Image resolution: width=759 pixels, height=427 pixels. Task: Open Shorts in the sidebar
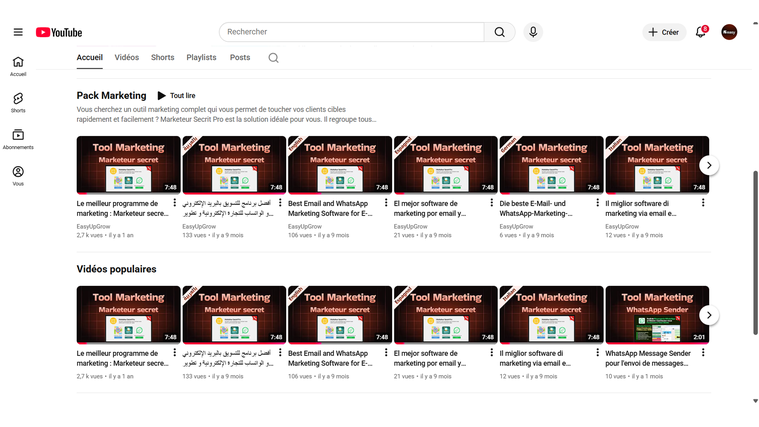coord(18,102)
